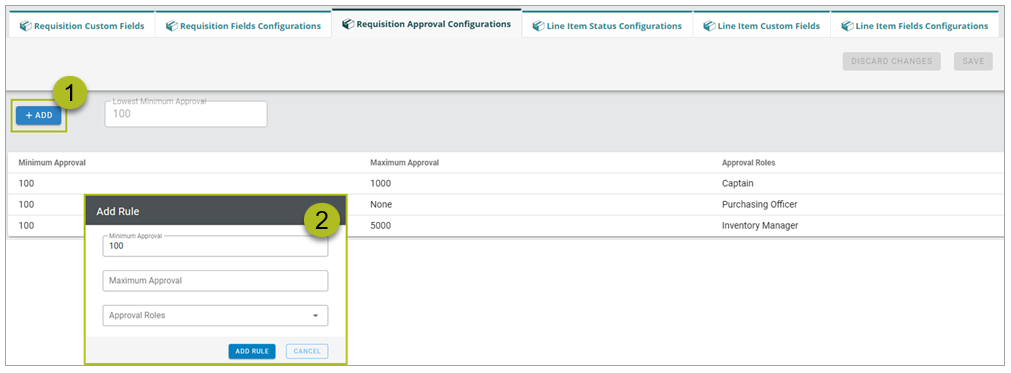This screenshot has width=1011, height=373.
Task: Click the Requisition Custom Fields box icon
Action: pos(26,26)
